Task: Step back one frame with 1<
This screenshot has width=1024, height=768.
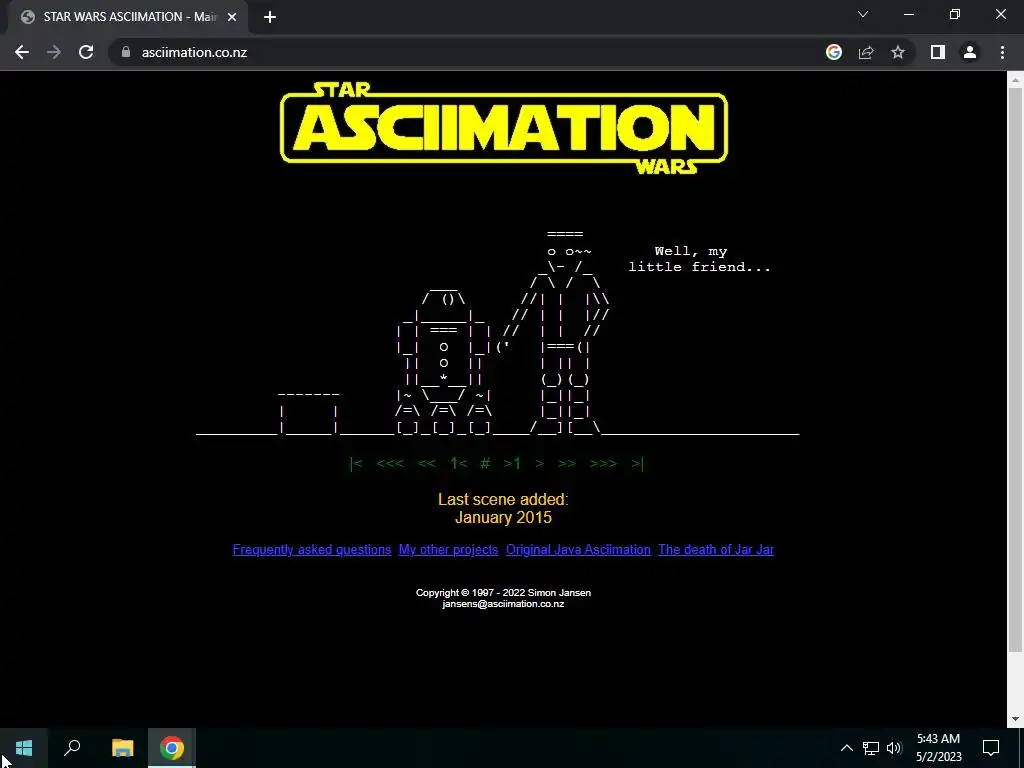Action: (x=458, y=464)
